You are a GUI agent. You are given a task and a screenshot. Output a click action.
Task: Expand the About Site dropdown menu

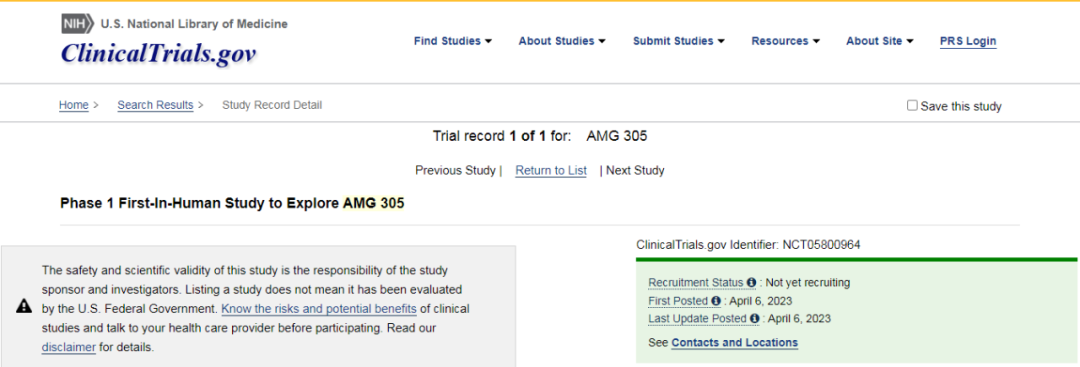880,41
